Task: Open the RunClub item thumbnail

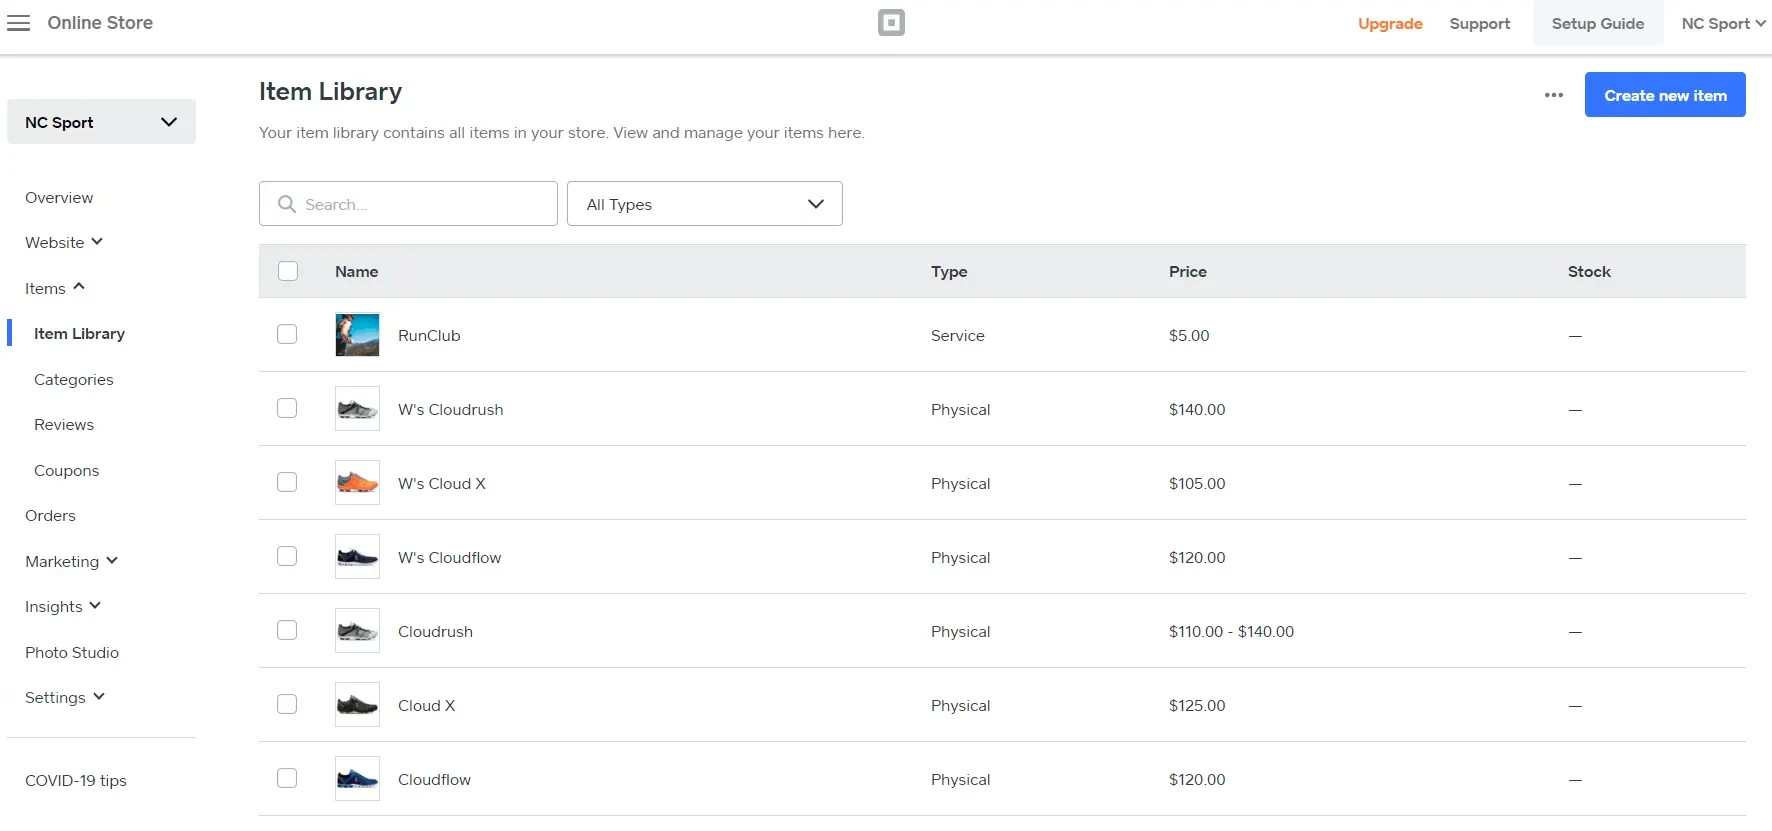Action: coord(357,335)
